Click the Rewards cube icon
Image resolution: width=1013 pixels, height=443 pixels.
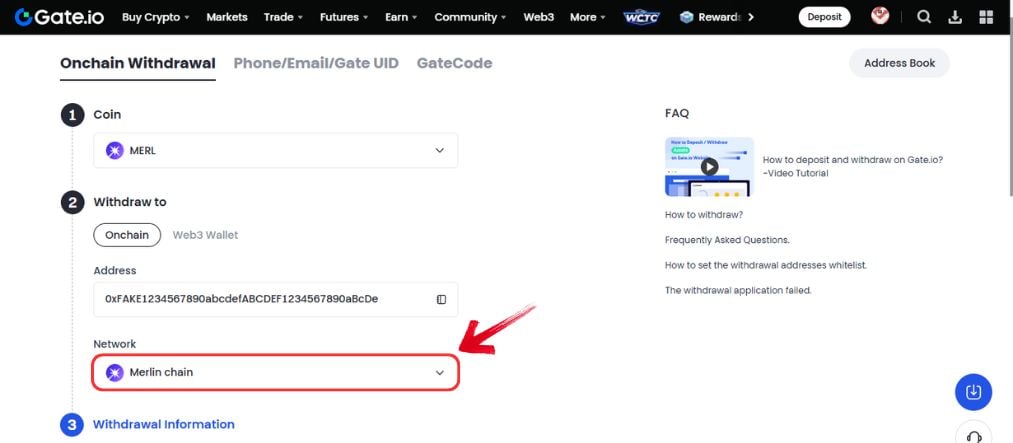point(686,17)
